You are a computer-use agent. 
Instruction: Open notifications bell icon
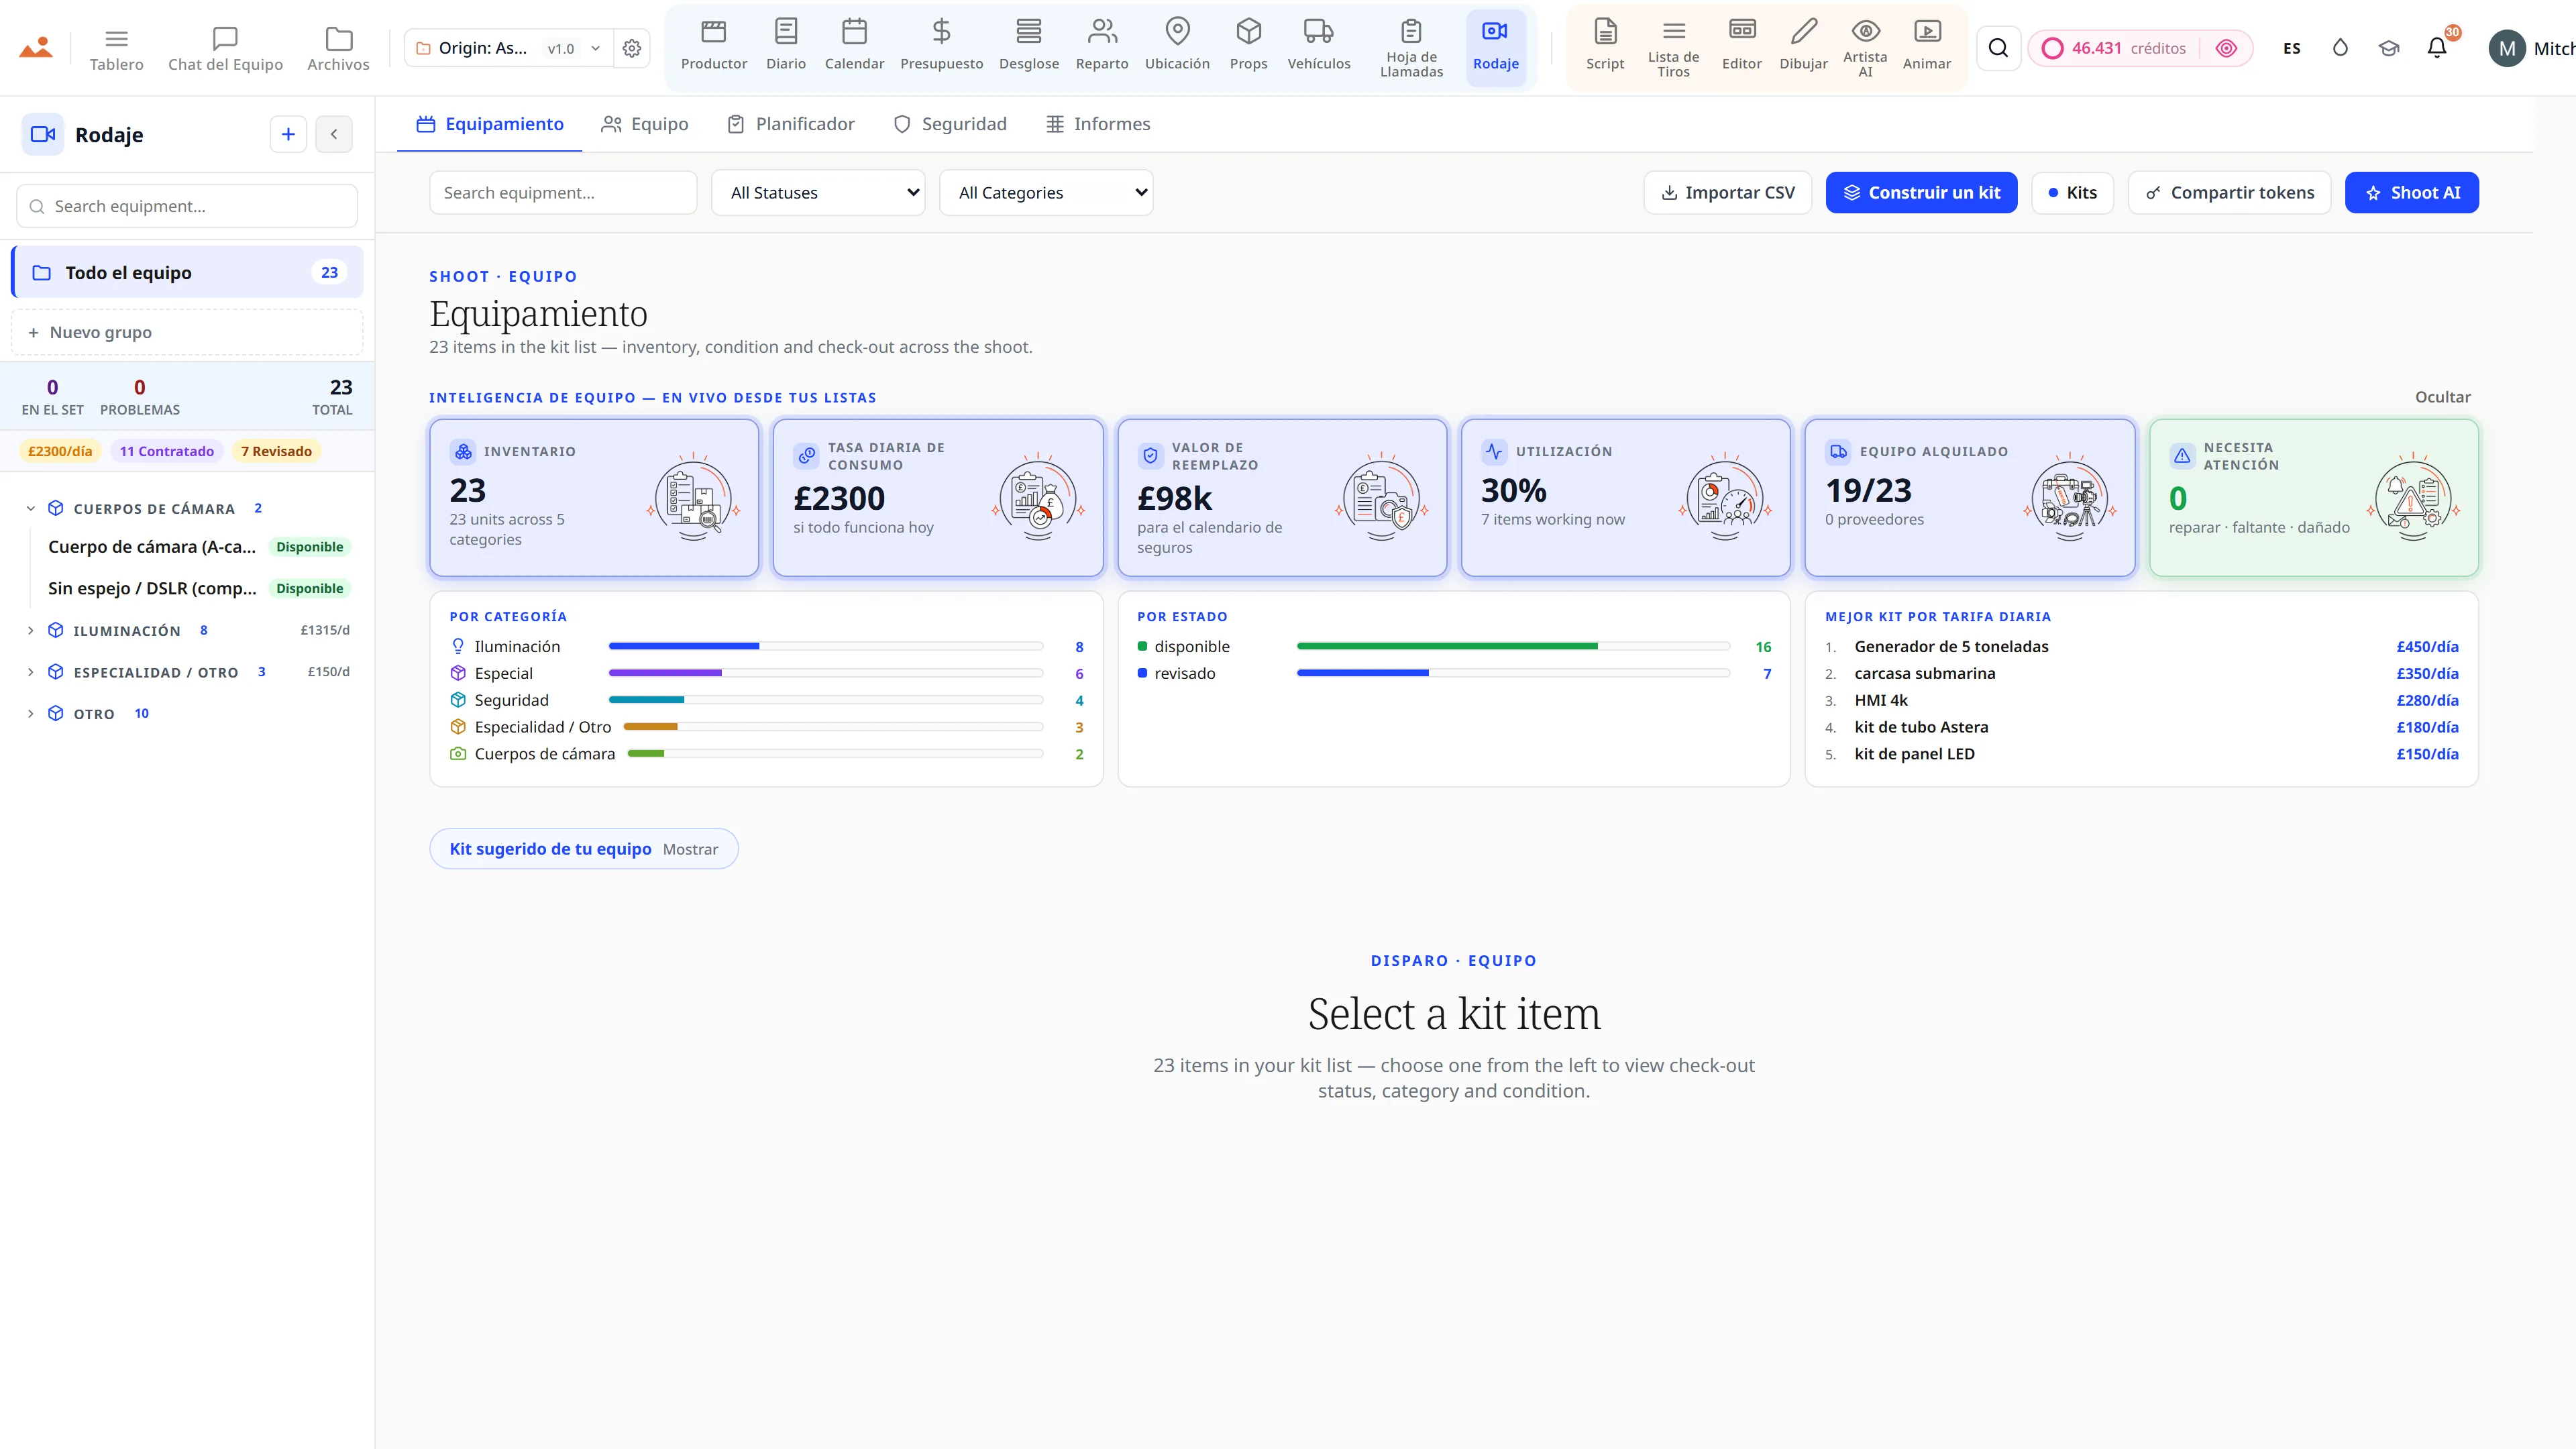(x=2437, y=48)
